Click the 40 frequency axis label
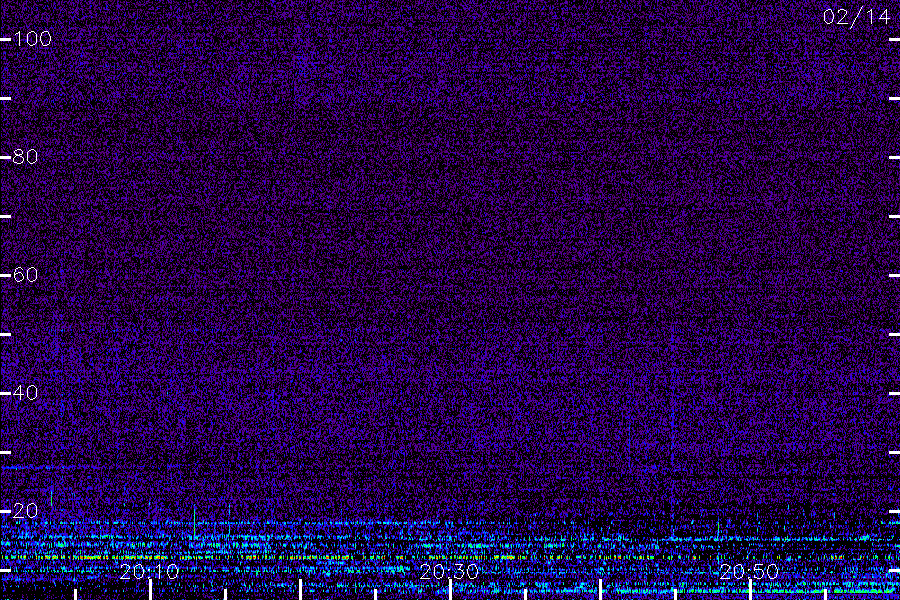900x600 pixels. (25, 393)
